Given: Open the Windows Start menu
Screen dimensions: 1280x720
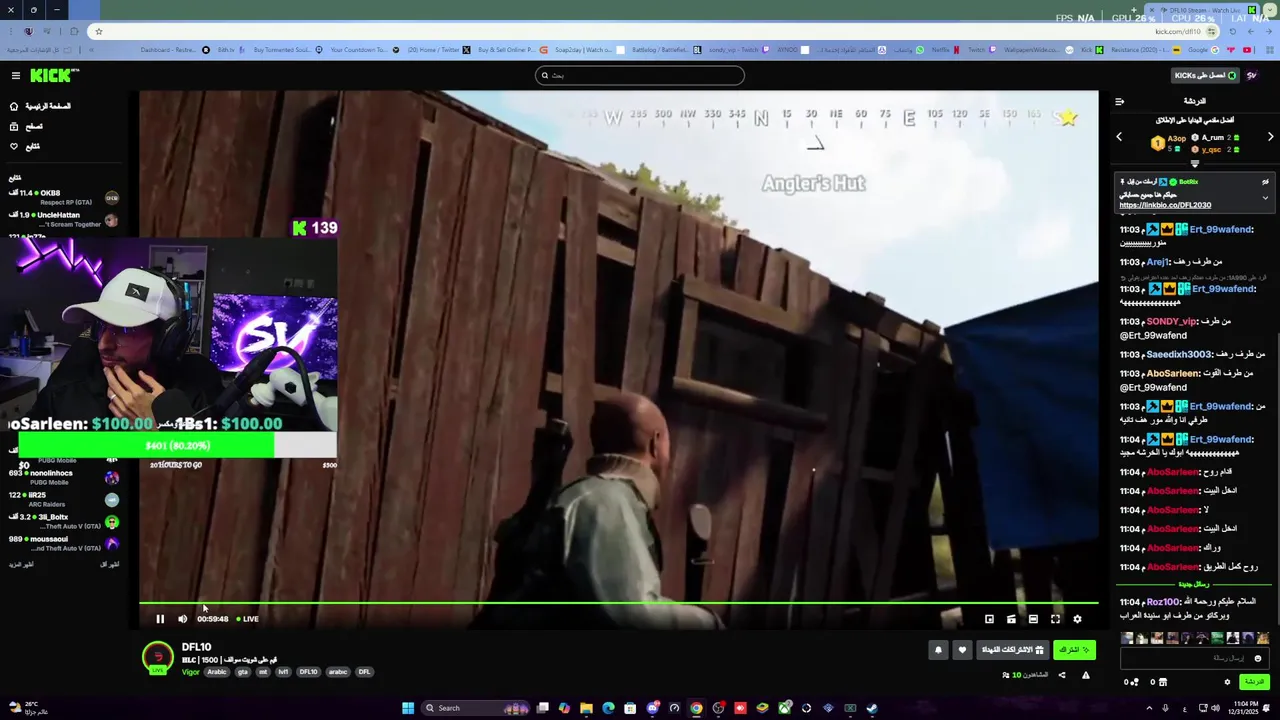Looking at the screenshot, I should point(408,708).
